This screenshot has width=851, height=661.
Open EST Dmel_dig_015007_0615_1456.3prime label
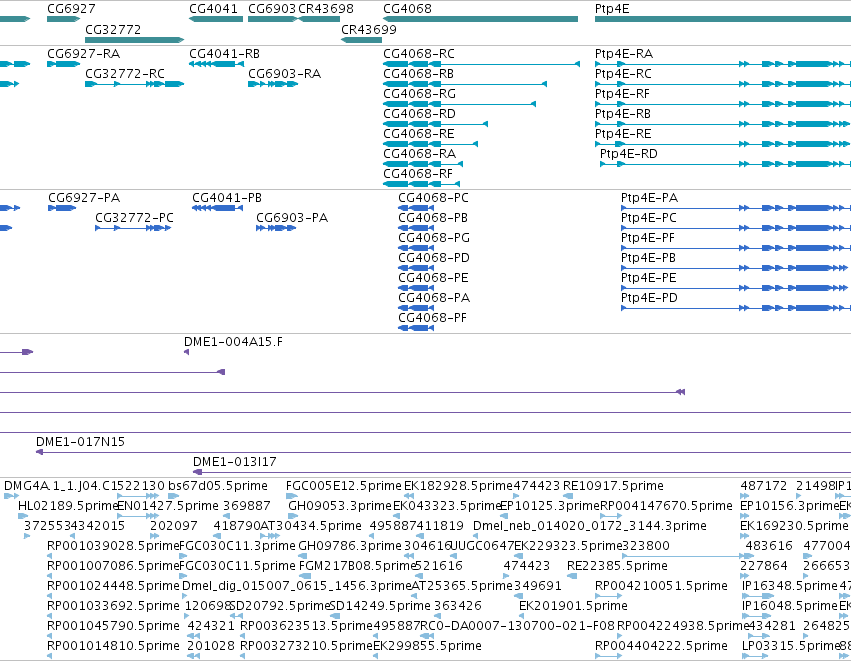coord(296,586)
